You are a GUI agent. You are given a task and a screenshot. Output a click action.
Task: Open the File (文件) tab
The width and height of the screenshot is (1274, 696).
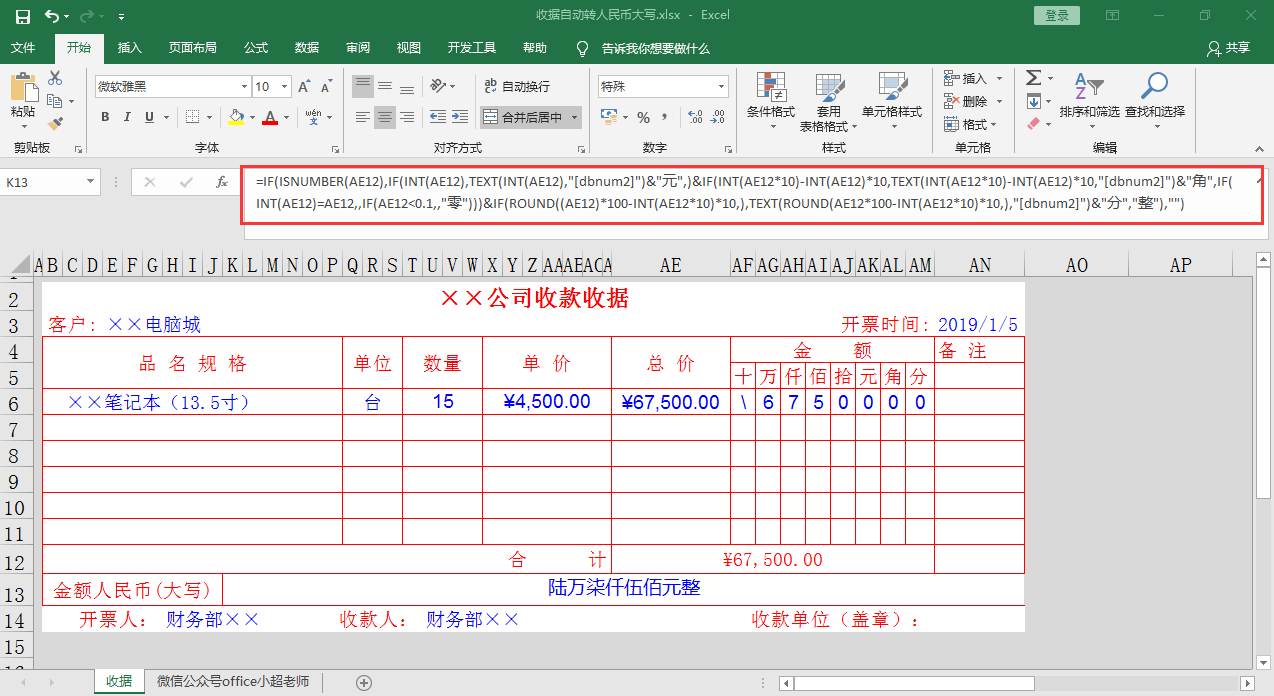click(x=23, y=48)
